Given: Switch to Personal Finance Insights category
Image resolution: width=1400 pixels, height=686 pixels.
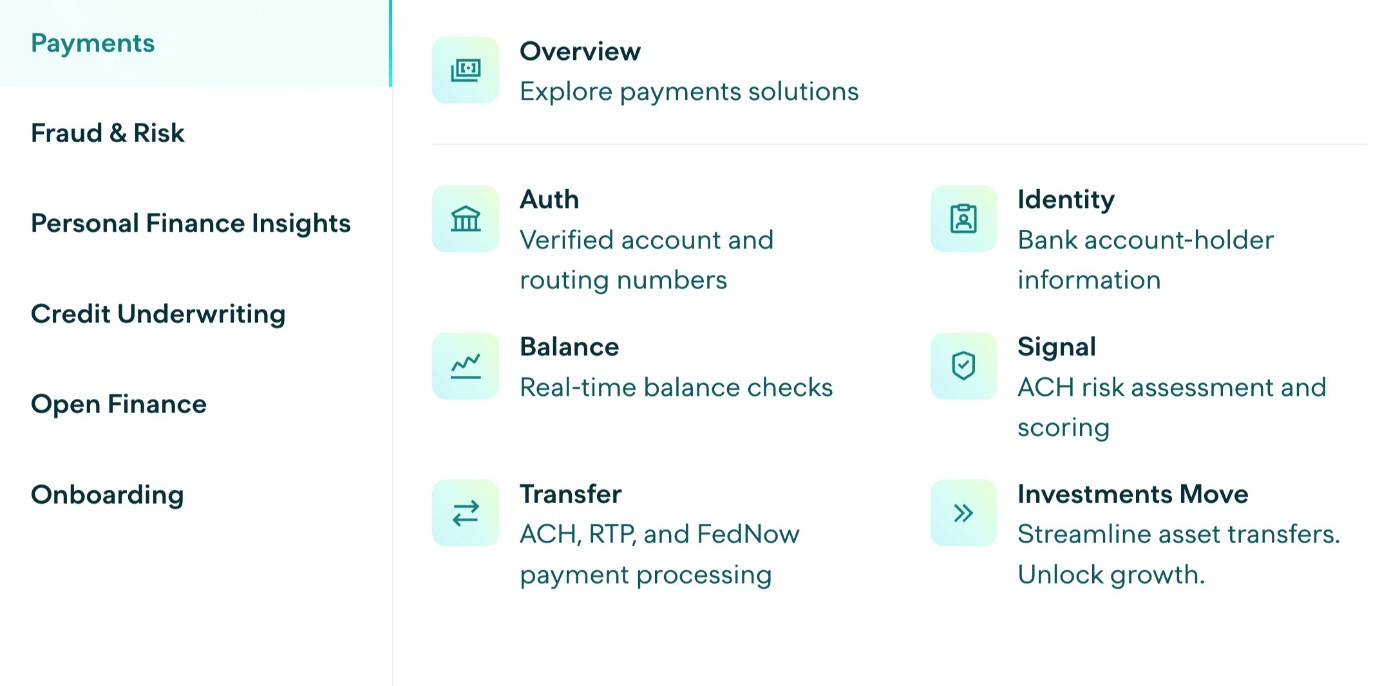Looking at the screenshot, I should pyautogui.click(x=191, y=223).
